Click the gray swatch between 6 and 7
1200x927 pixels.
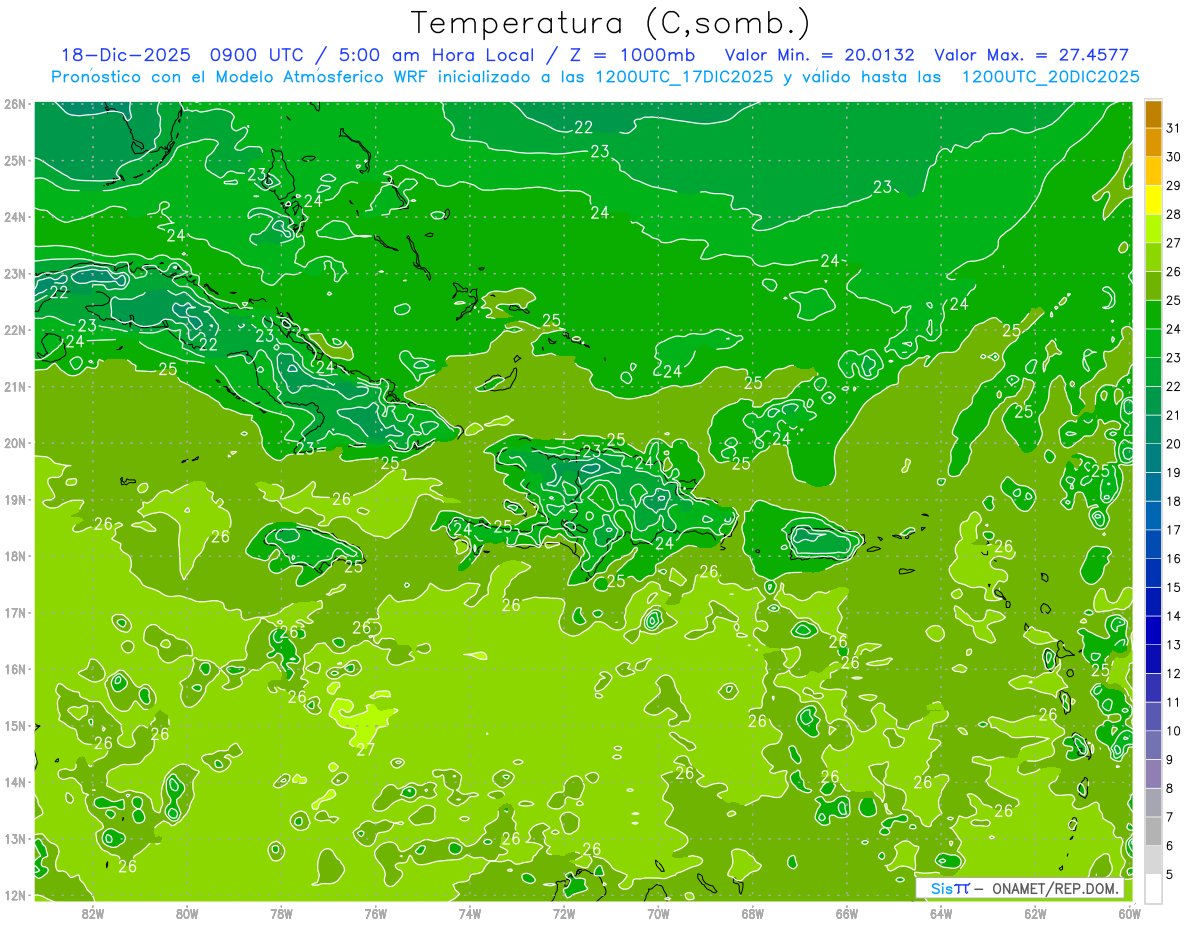[x=1153, y=831]
